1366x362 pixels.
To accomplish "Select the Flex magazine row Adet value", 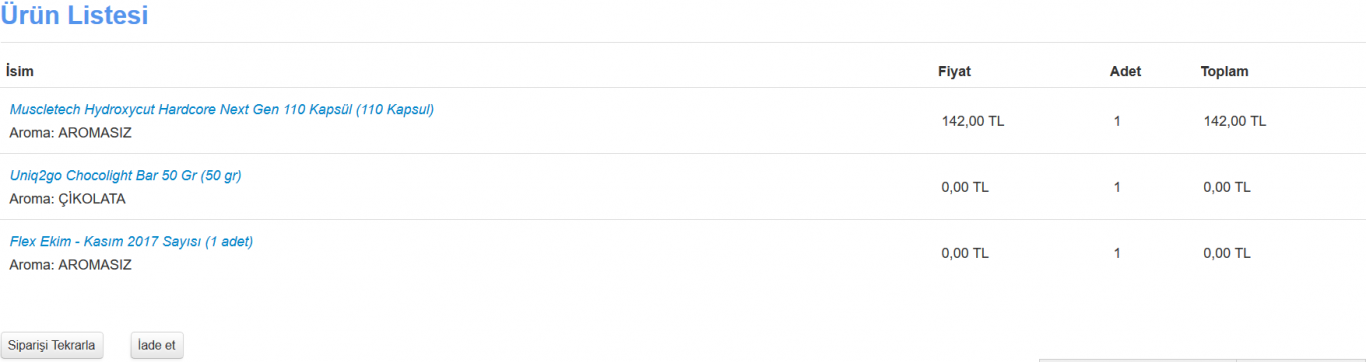I will click(x=1117, y=253).
